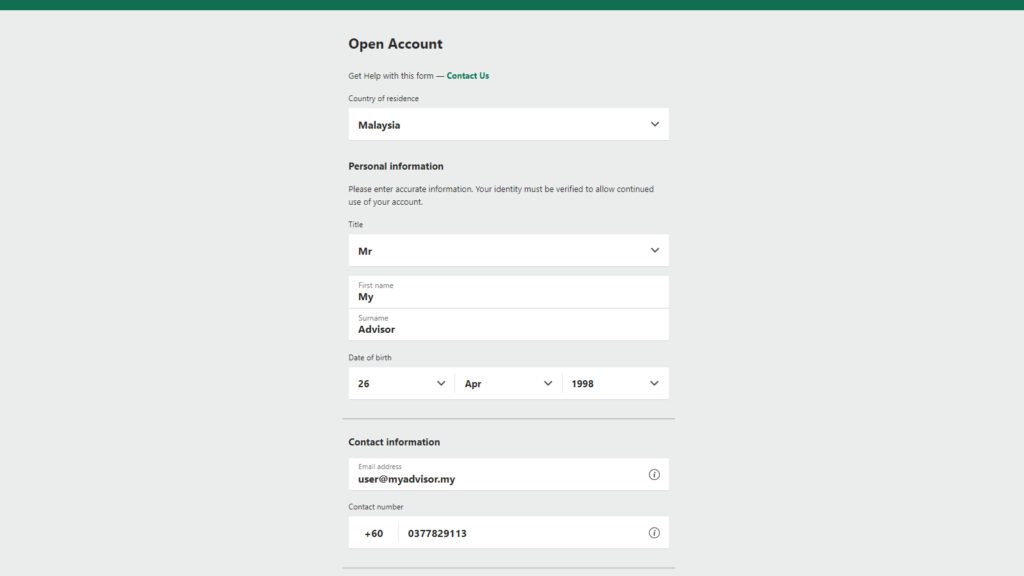Screen dimensions: 1024x576
Task: Focus the First name input field
Action: tap(509, 292)
